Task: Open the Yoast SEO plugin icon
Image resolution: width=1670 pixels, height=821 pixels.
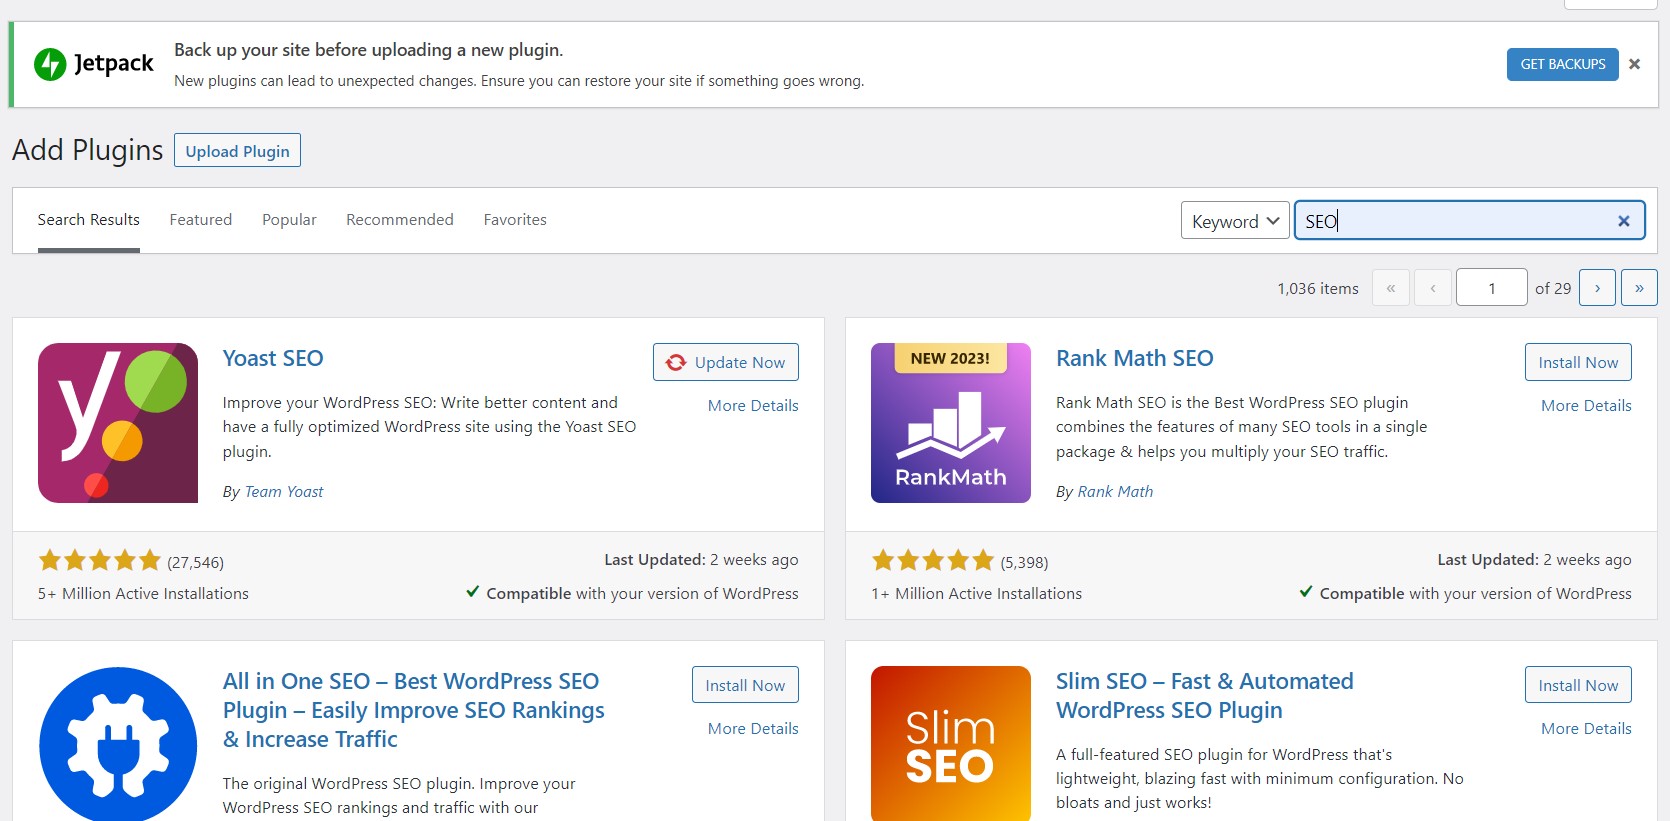Action: (x=118, y=423)
